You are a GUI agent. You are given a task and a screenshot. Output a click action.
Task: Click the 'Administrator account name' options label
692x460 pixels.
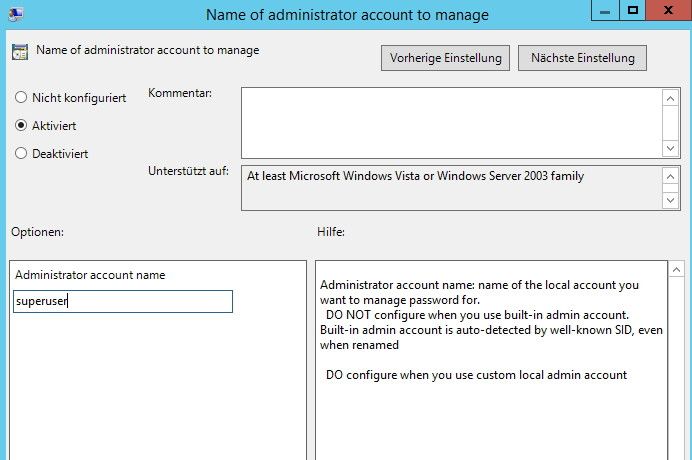click(x=90, y=275)
